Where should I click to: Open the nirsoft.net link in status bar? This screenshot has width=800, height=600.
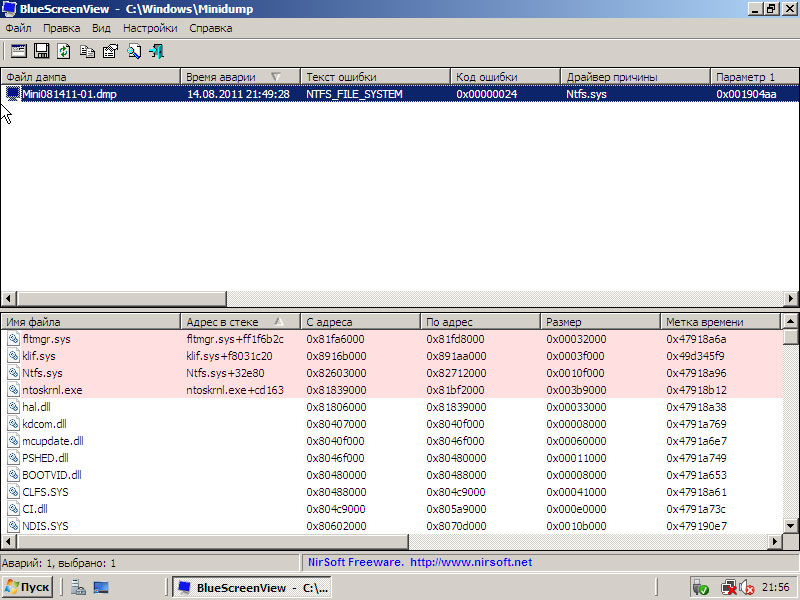pos(470,562)
